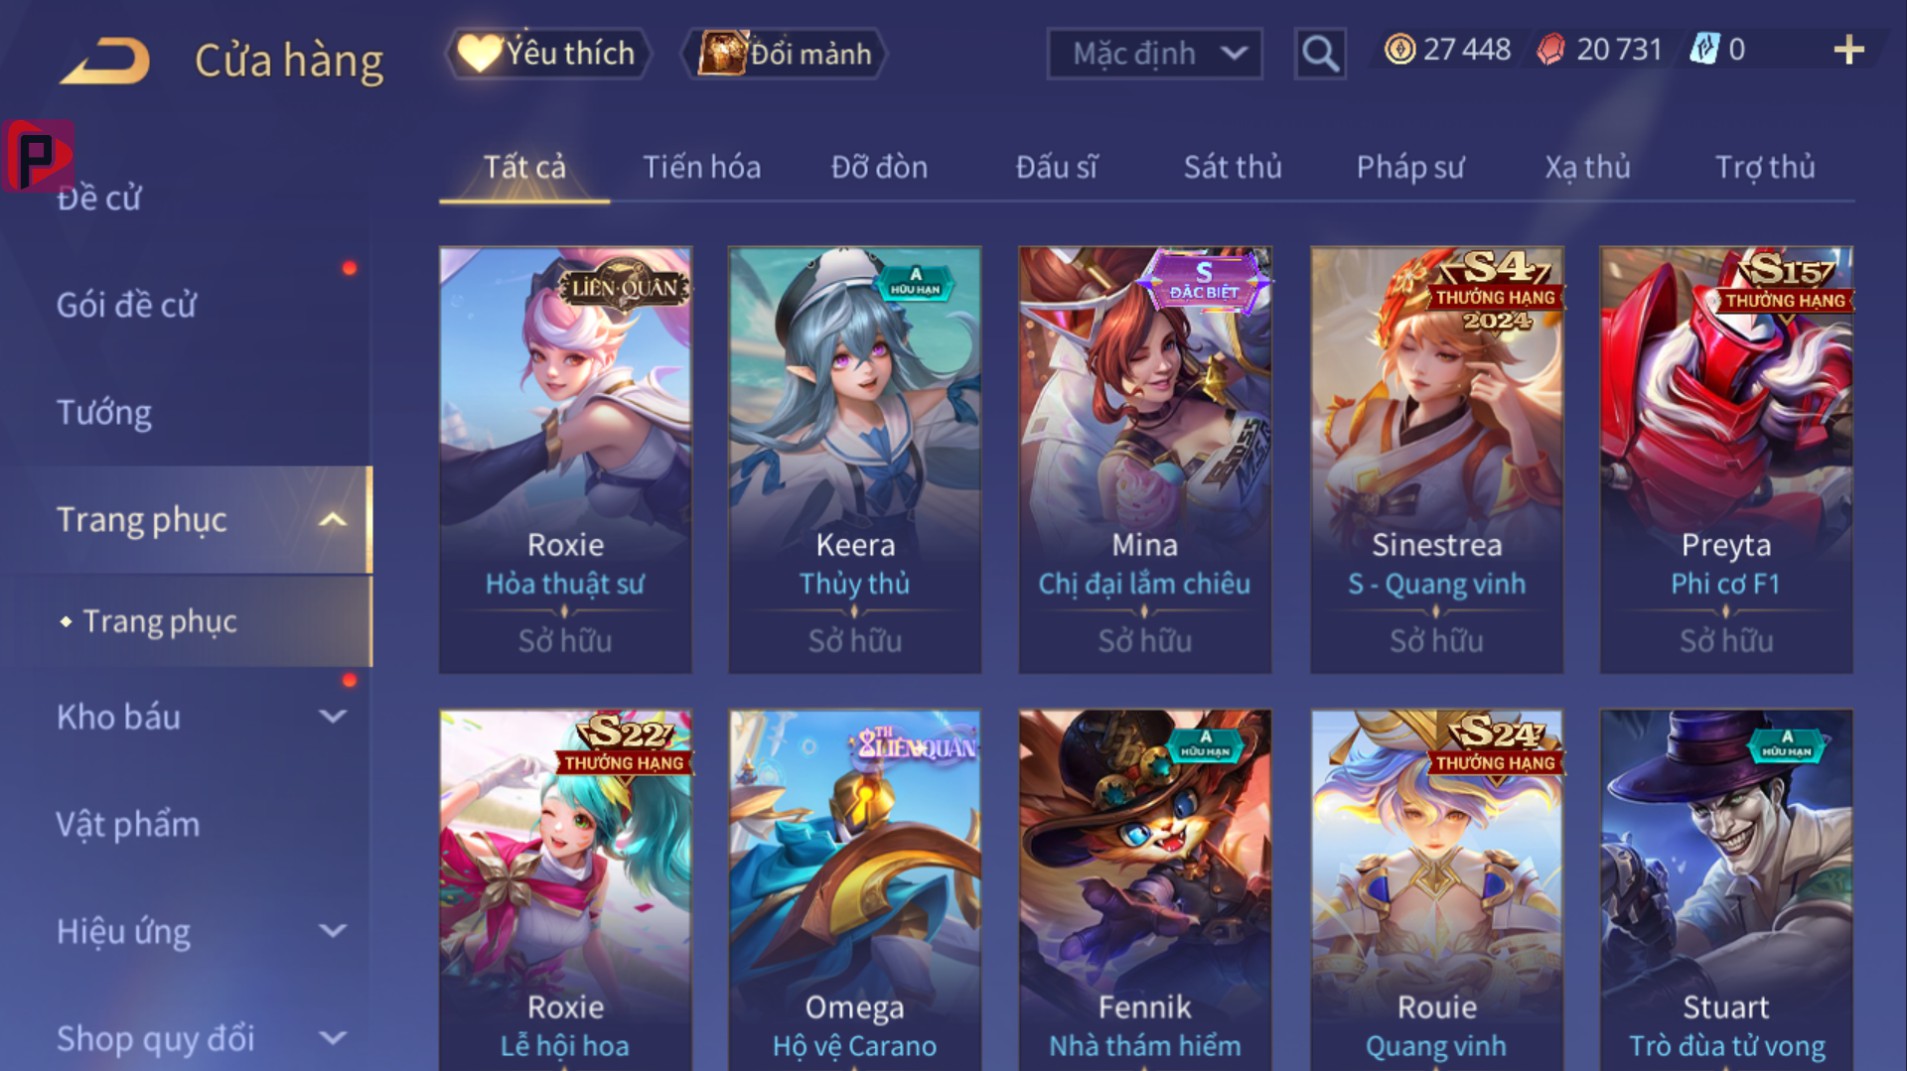This screenshot has height=1071, width=1907.
Task: Expand the Hiệu ứng sidebar section
Action: [333, 931]
